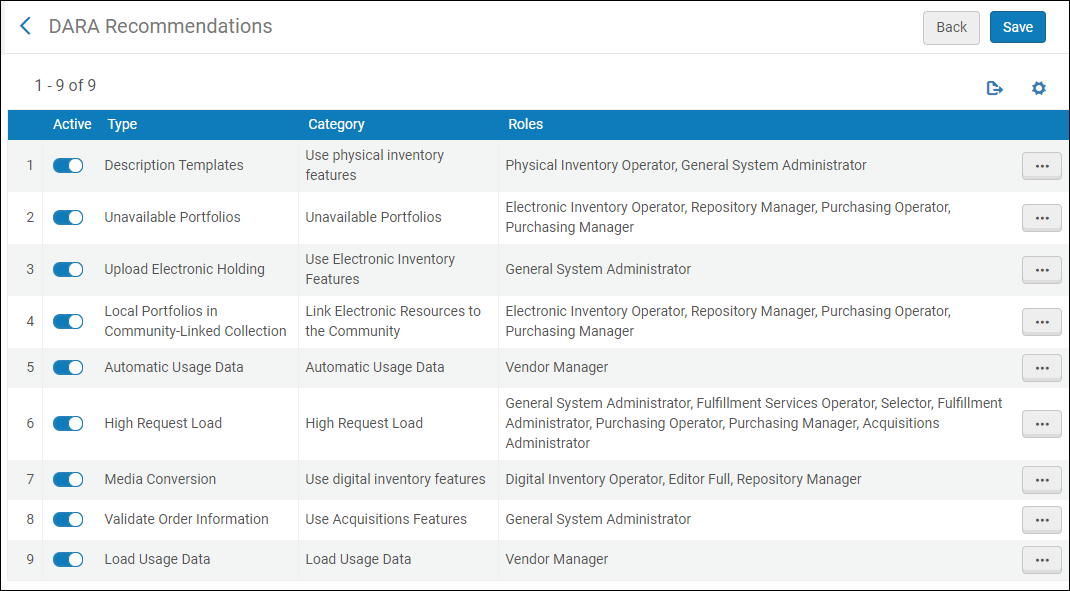This screenshot has width=1070, height=591.
Task: Open ellipsis menu for High Request Load
Action: pyautogui.click(x=1041, y=424)
